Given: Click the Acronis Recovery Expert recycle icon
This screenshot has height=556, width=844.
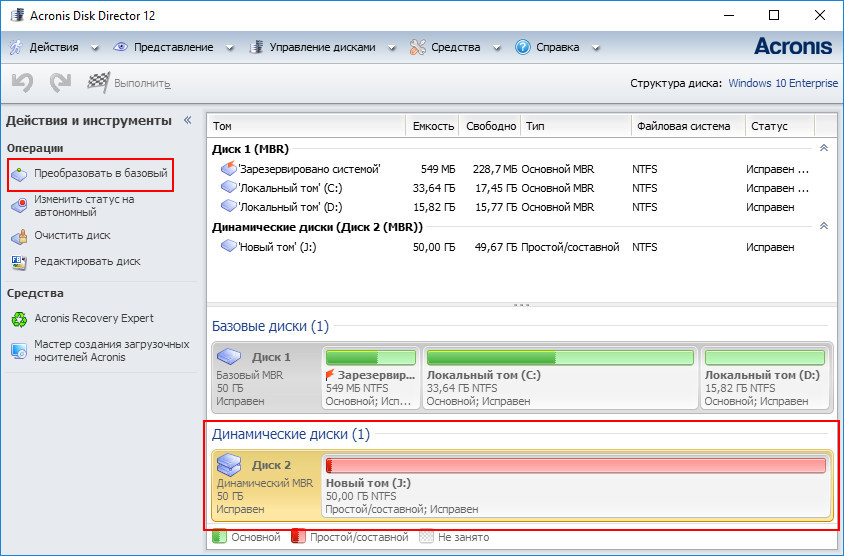Looking at the screenshot, I should [19, 319].
